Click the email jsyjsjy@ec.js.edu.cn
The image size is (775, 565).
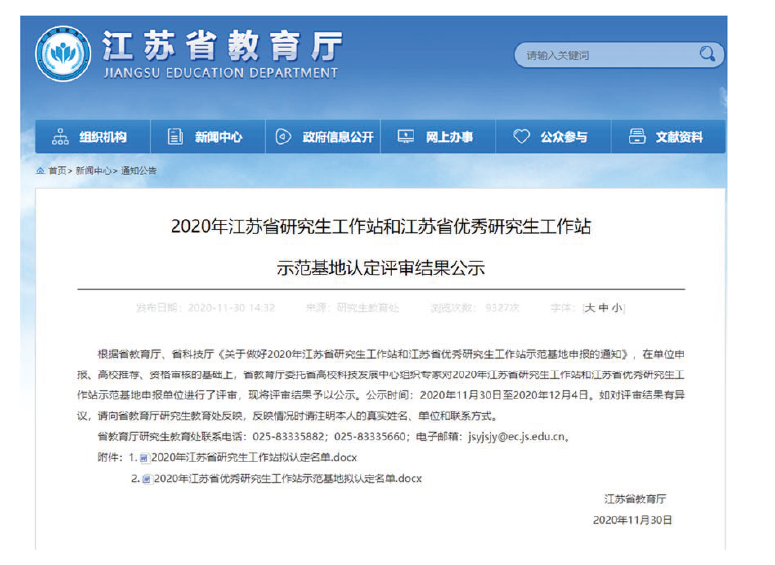click(x=516, y=436)
